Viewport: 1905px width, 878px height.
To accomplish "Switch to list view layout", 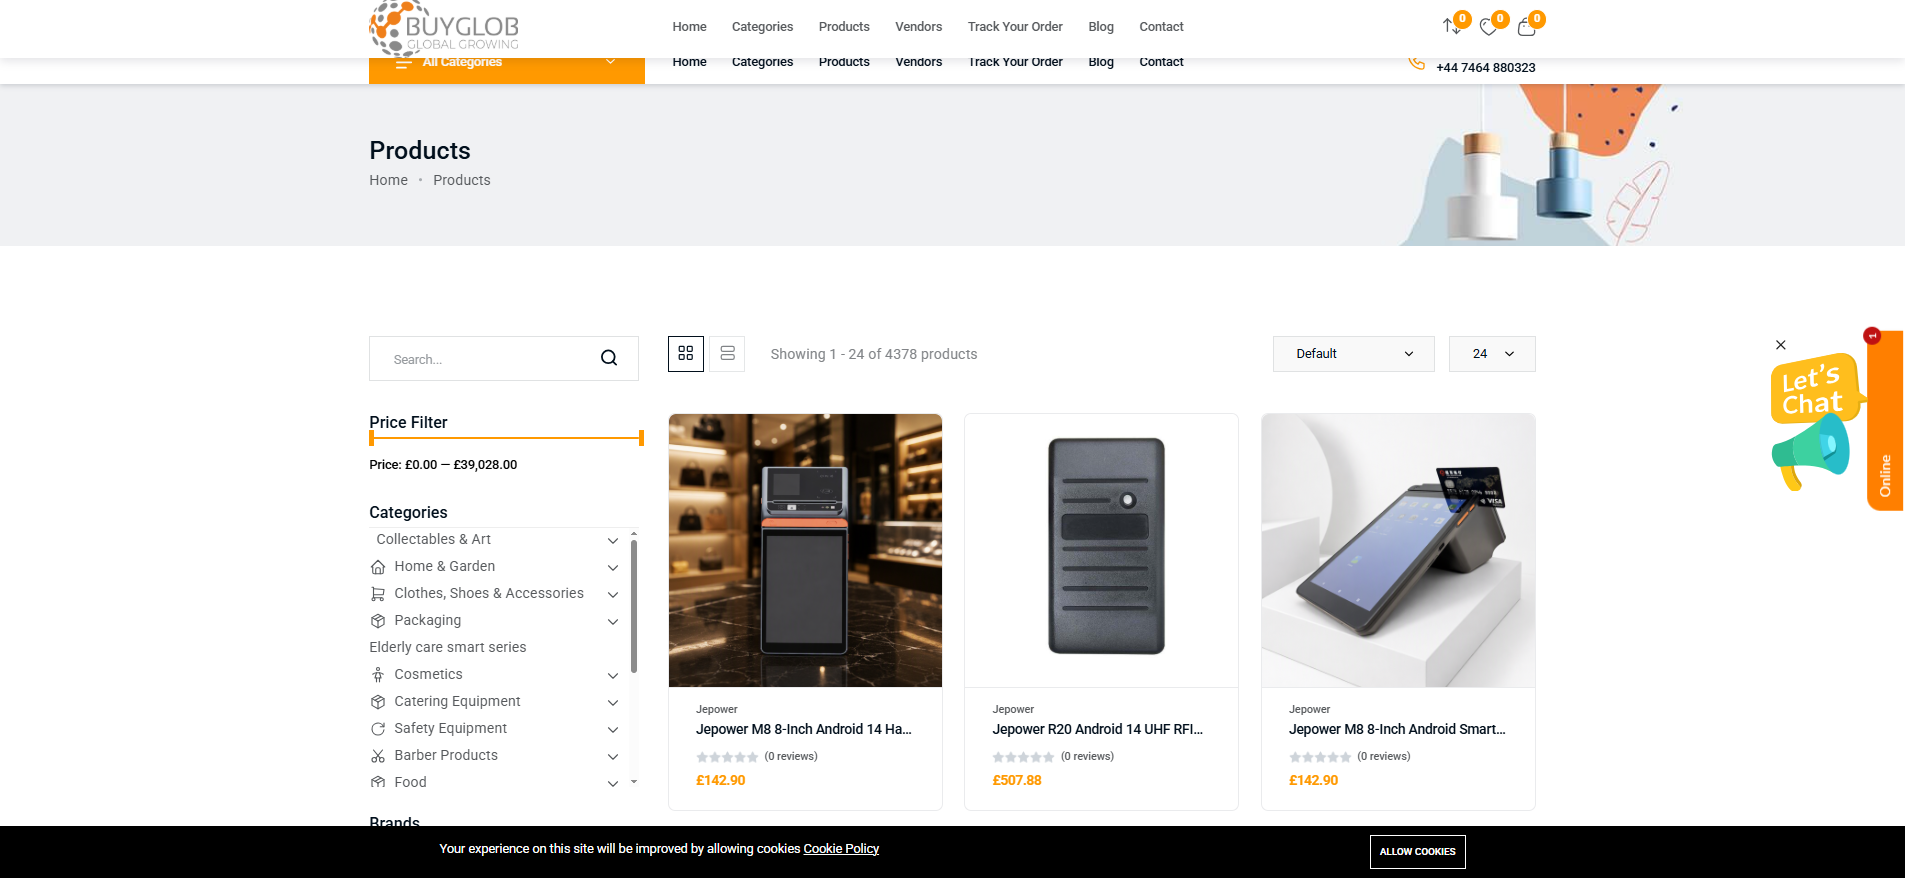I will (727, 354).
